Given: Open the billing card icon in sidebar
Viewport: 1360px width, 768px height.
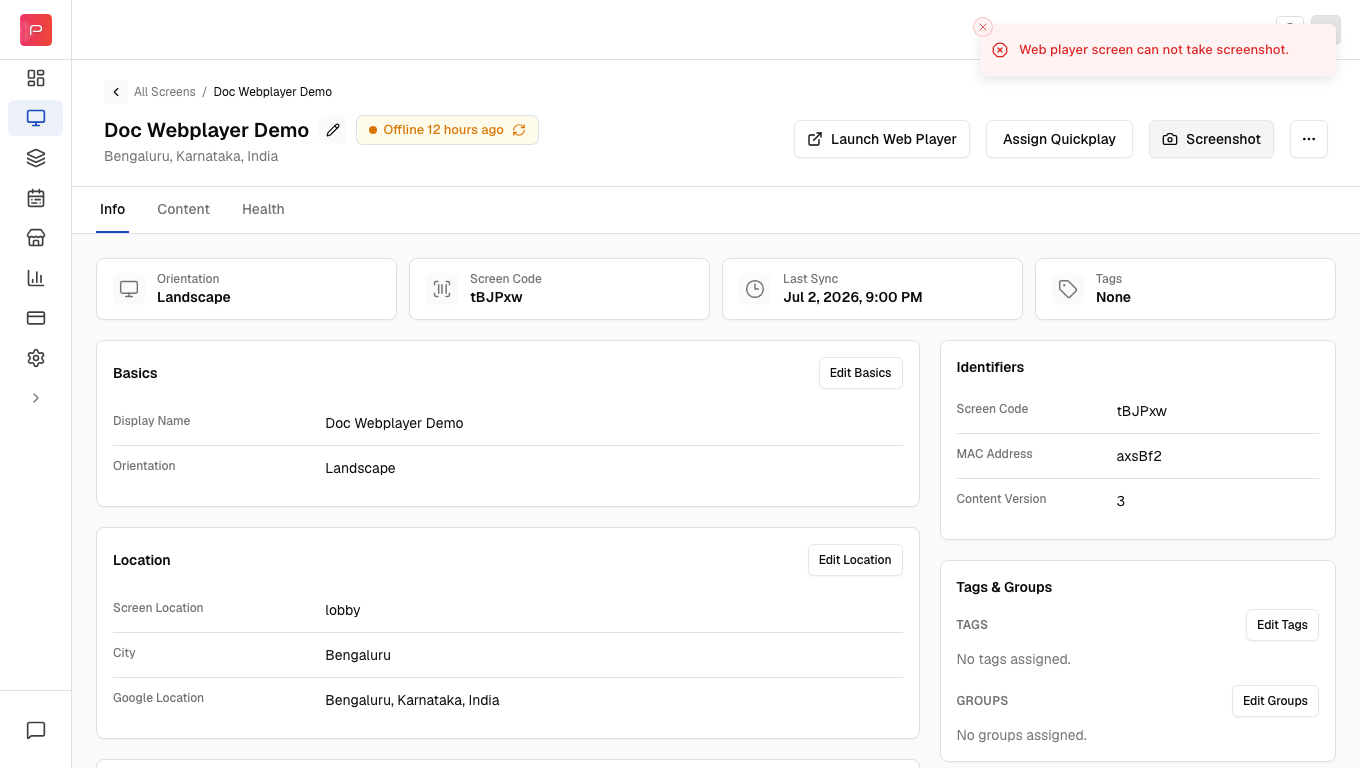Looking at the screenshot, I should click(36, 318).
